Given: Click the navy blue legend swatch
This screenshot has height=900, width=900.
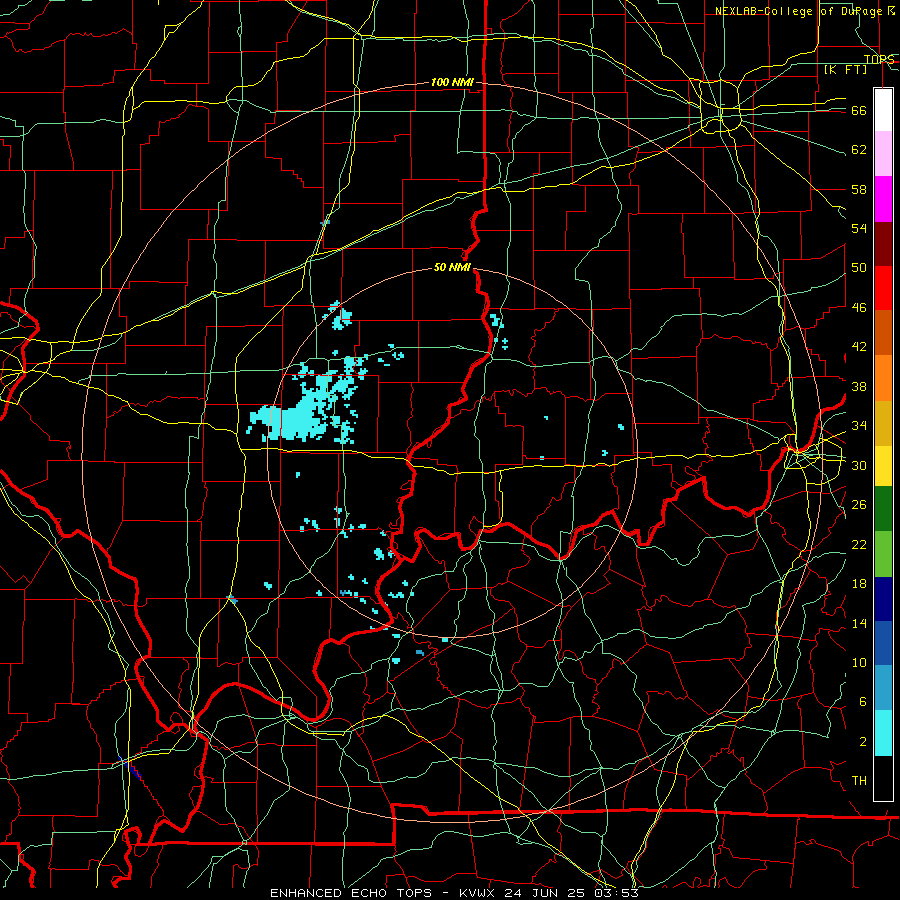Looking at the screenshot, I should click(883, 599).
